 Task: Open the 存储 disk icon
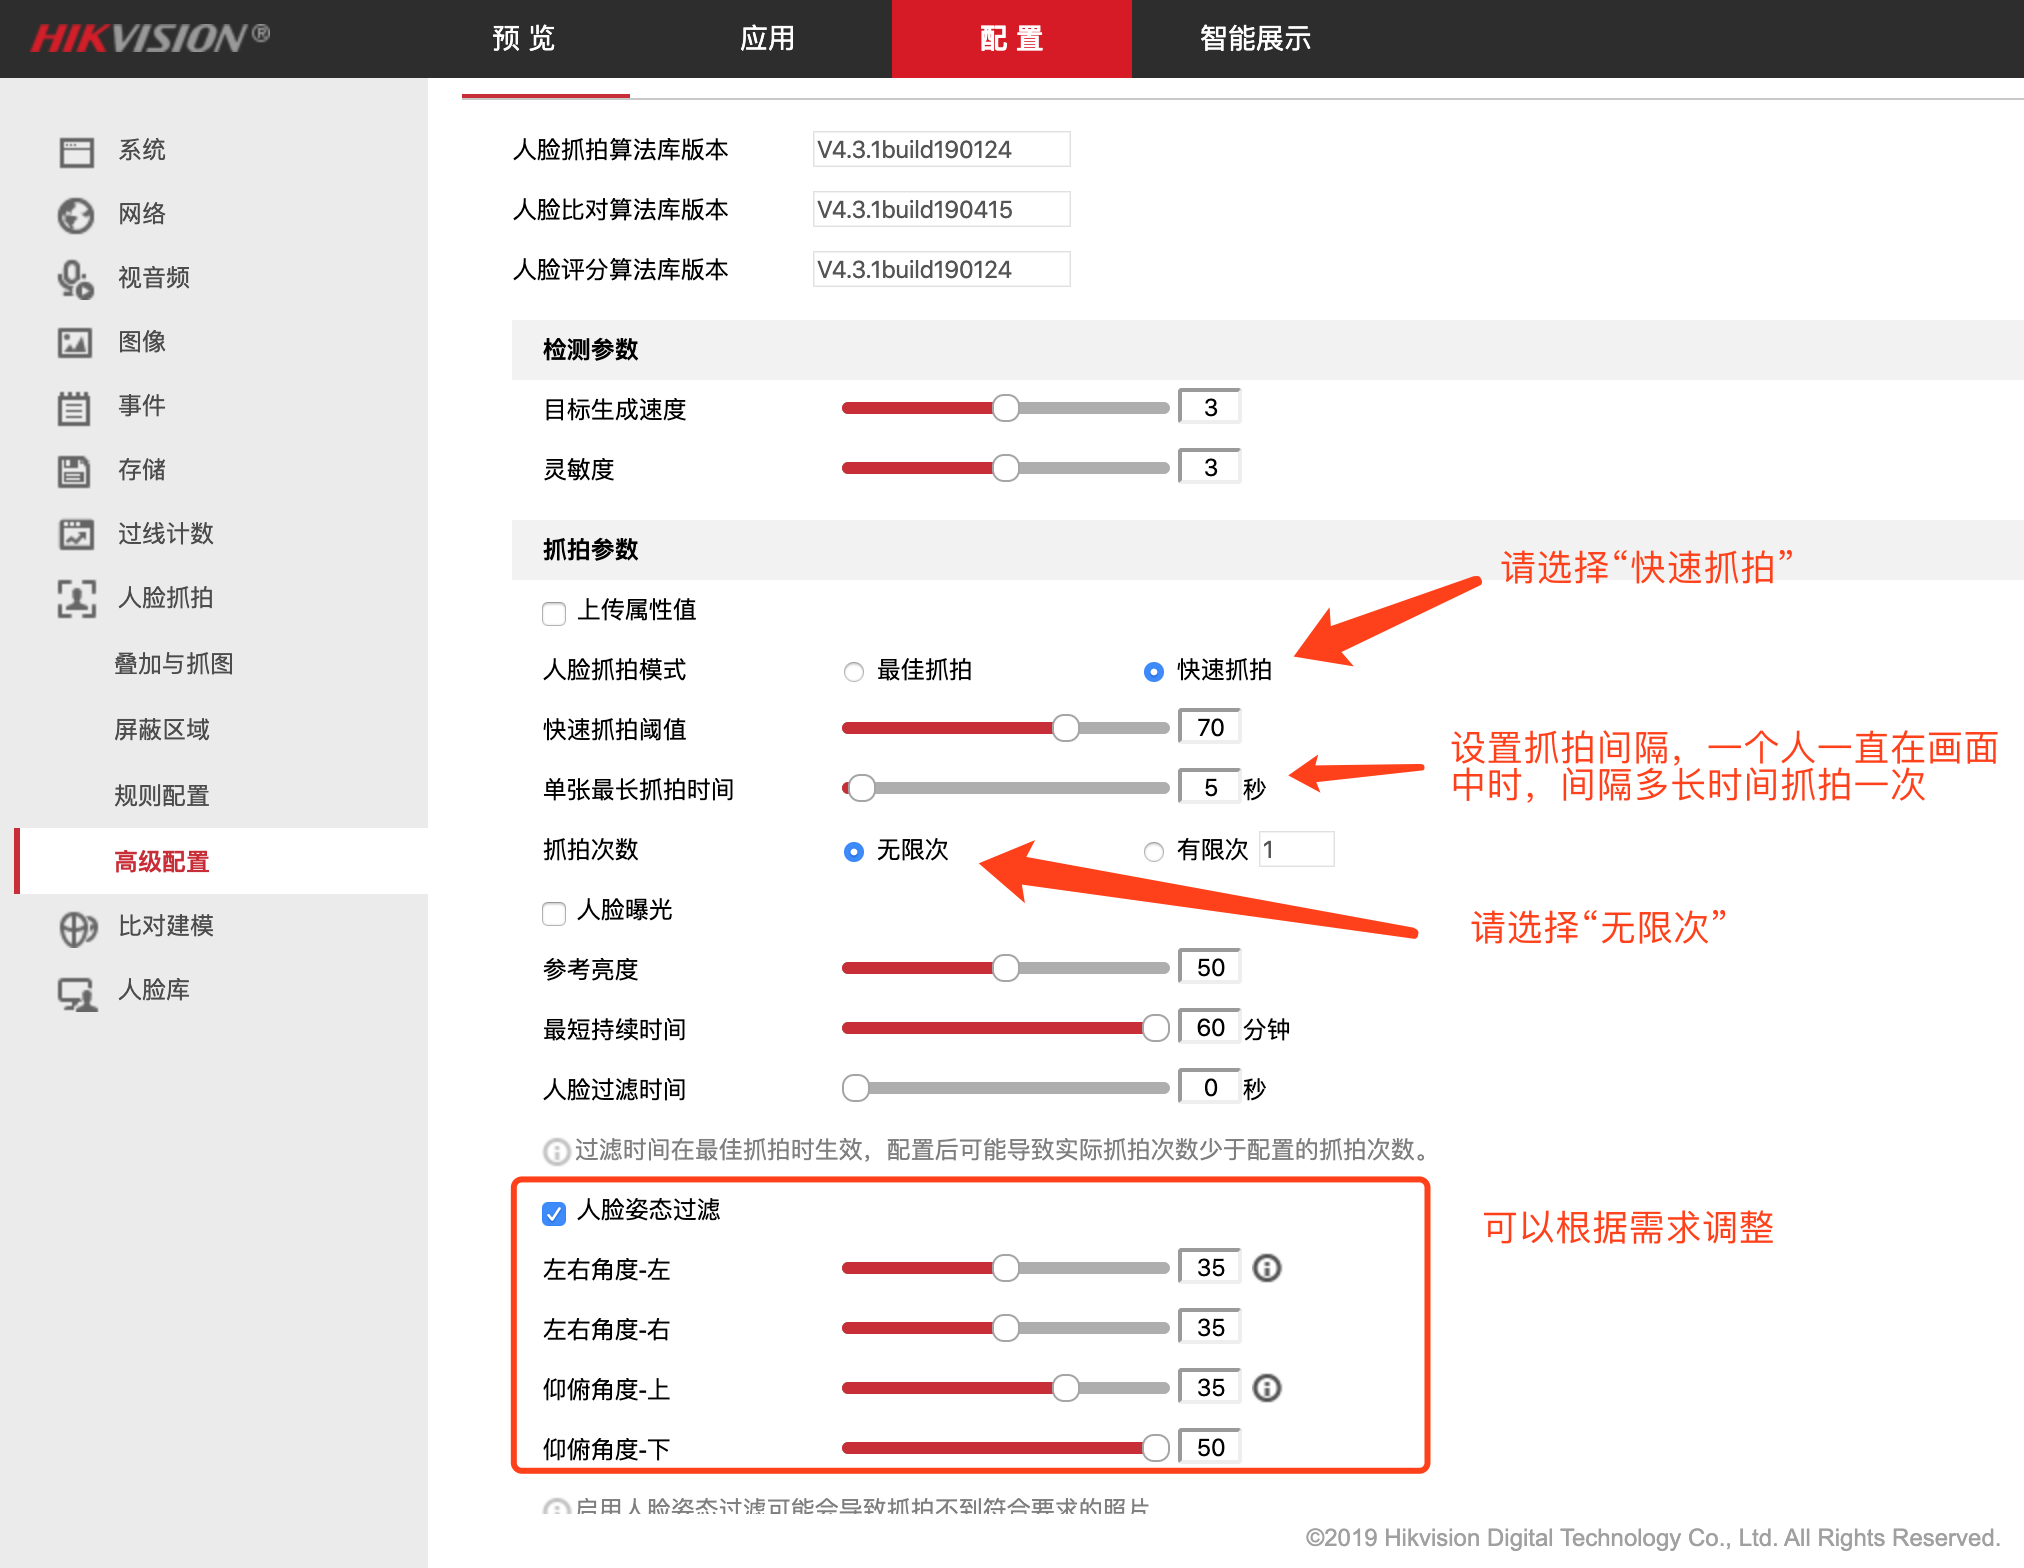click(74, 471)
